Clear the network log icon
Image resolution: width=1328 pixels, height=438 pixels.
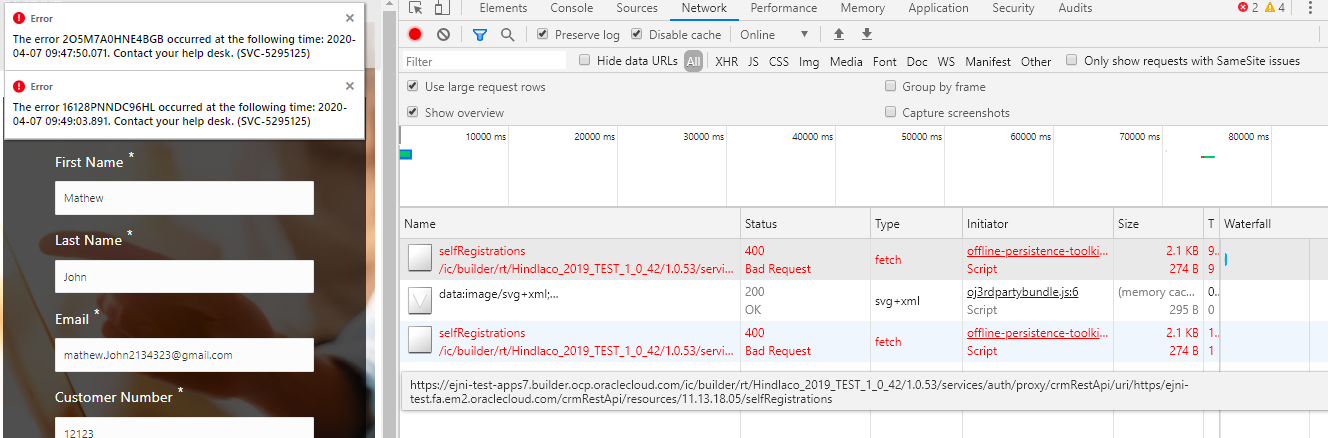click(x=443, y=34)
